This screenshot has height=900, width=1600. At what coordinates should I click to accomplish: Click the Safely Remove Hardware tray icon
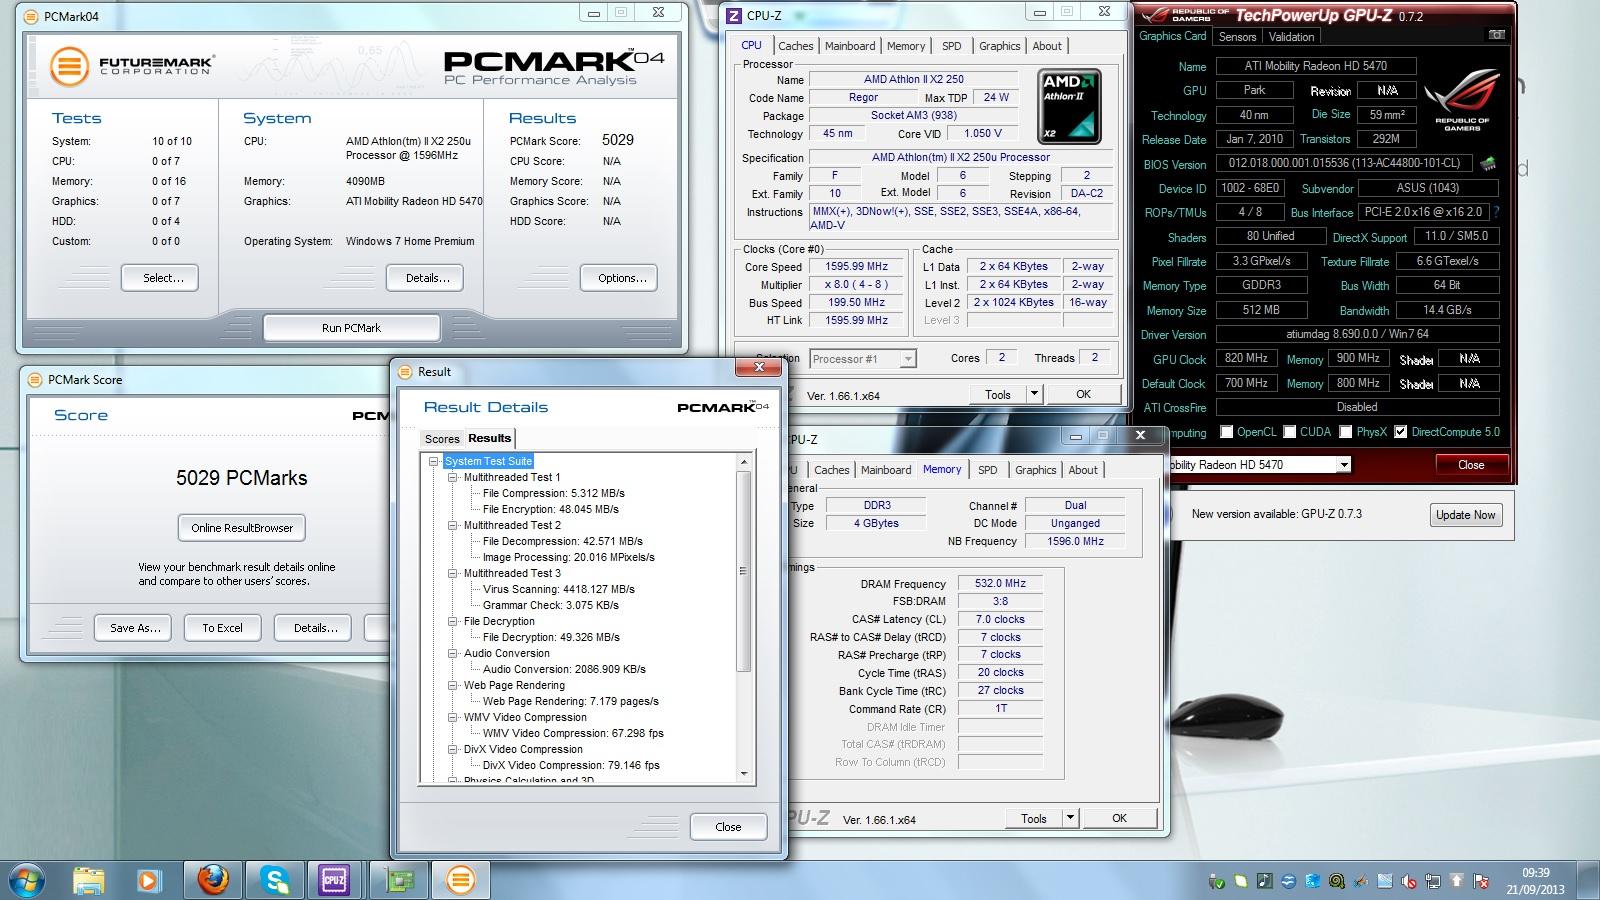[1217, 881]
